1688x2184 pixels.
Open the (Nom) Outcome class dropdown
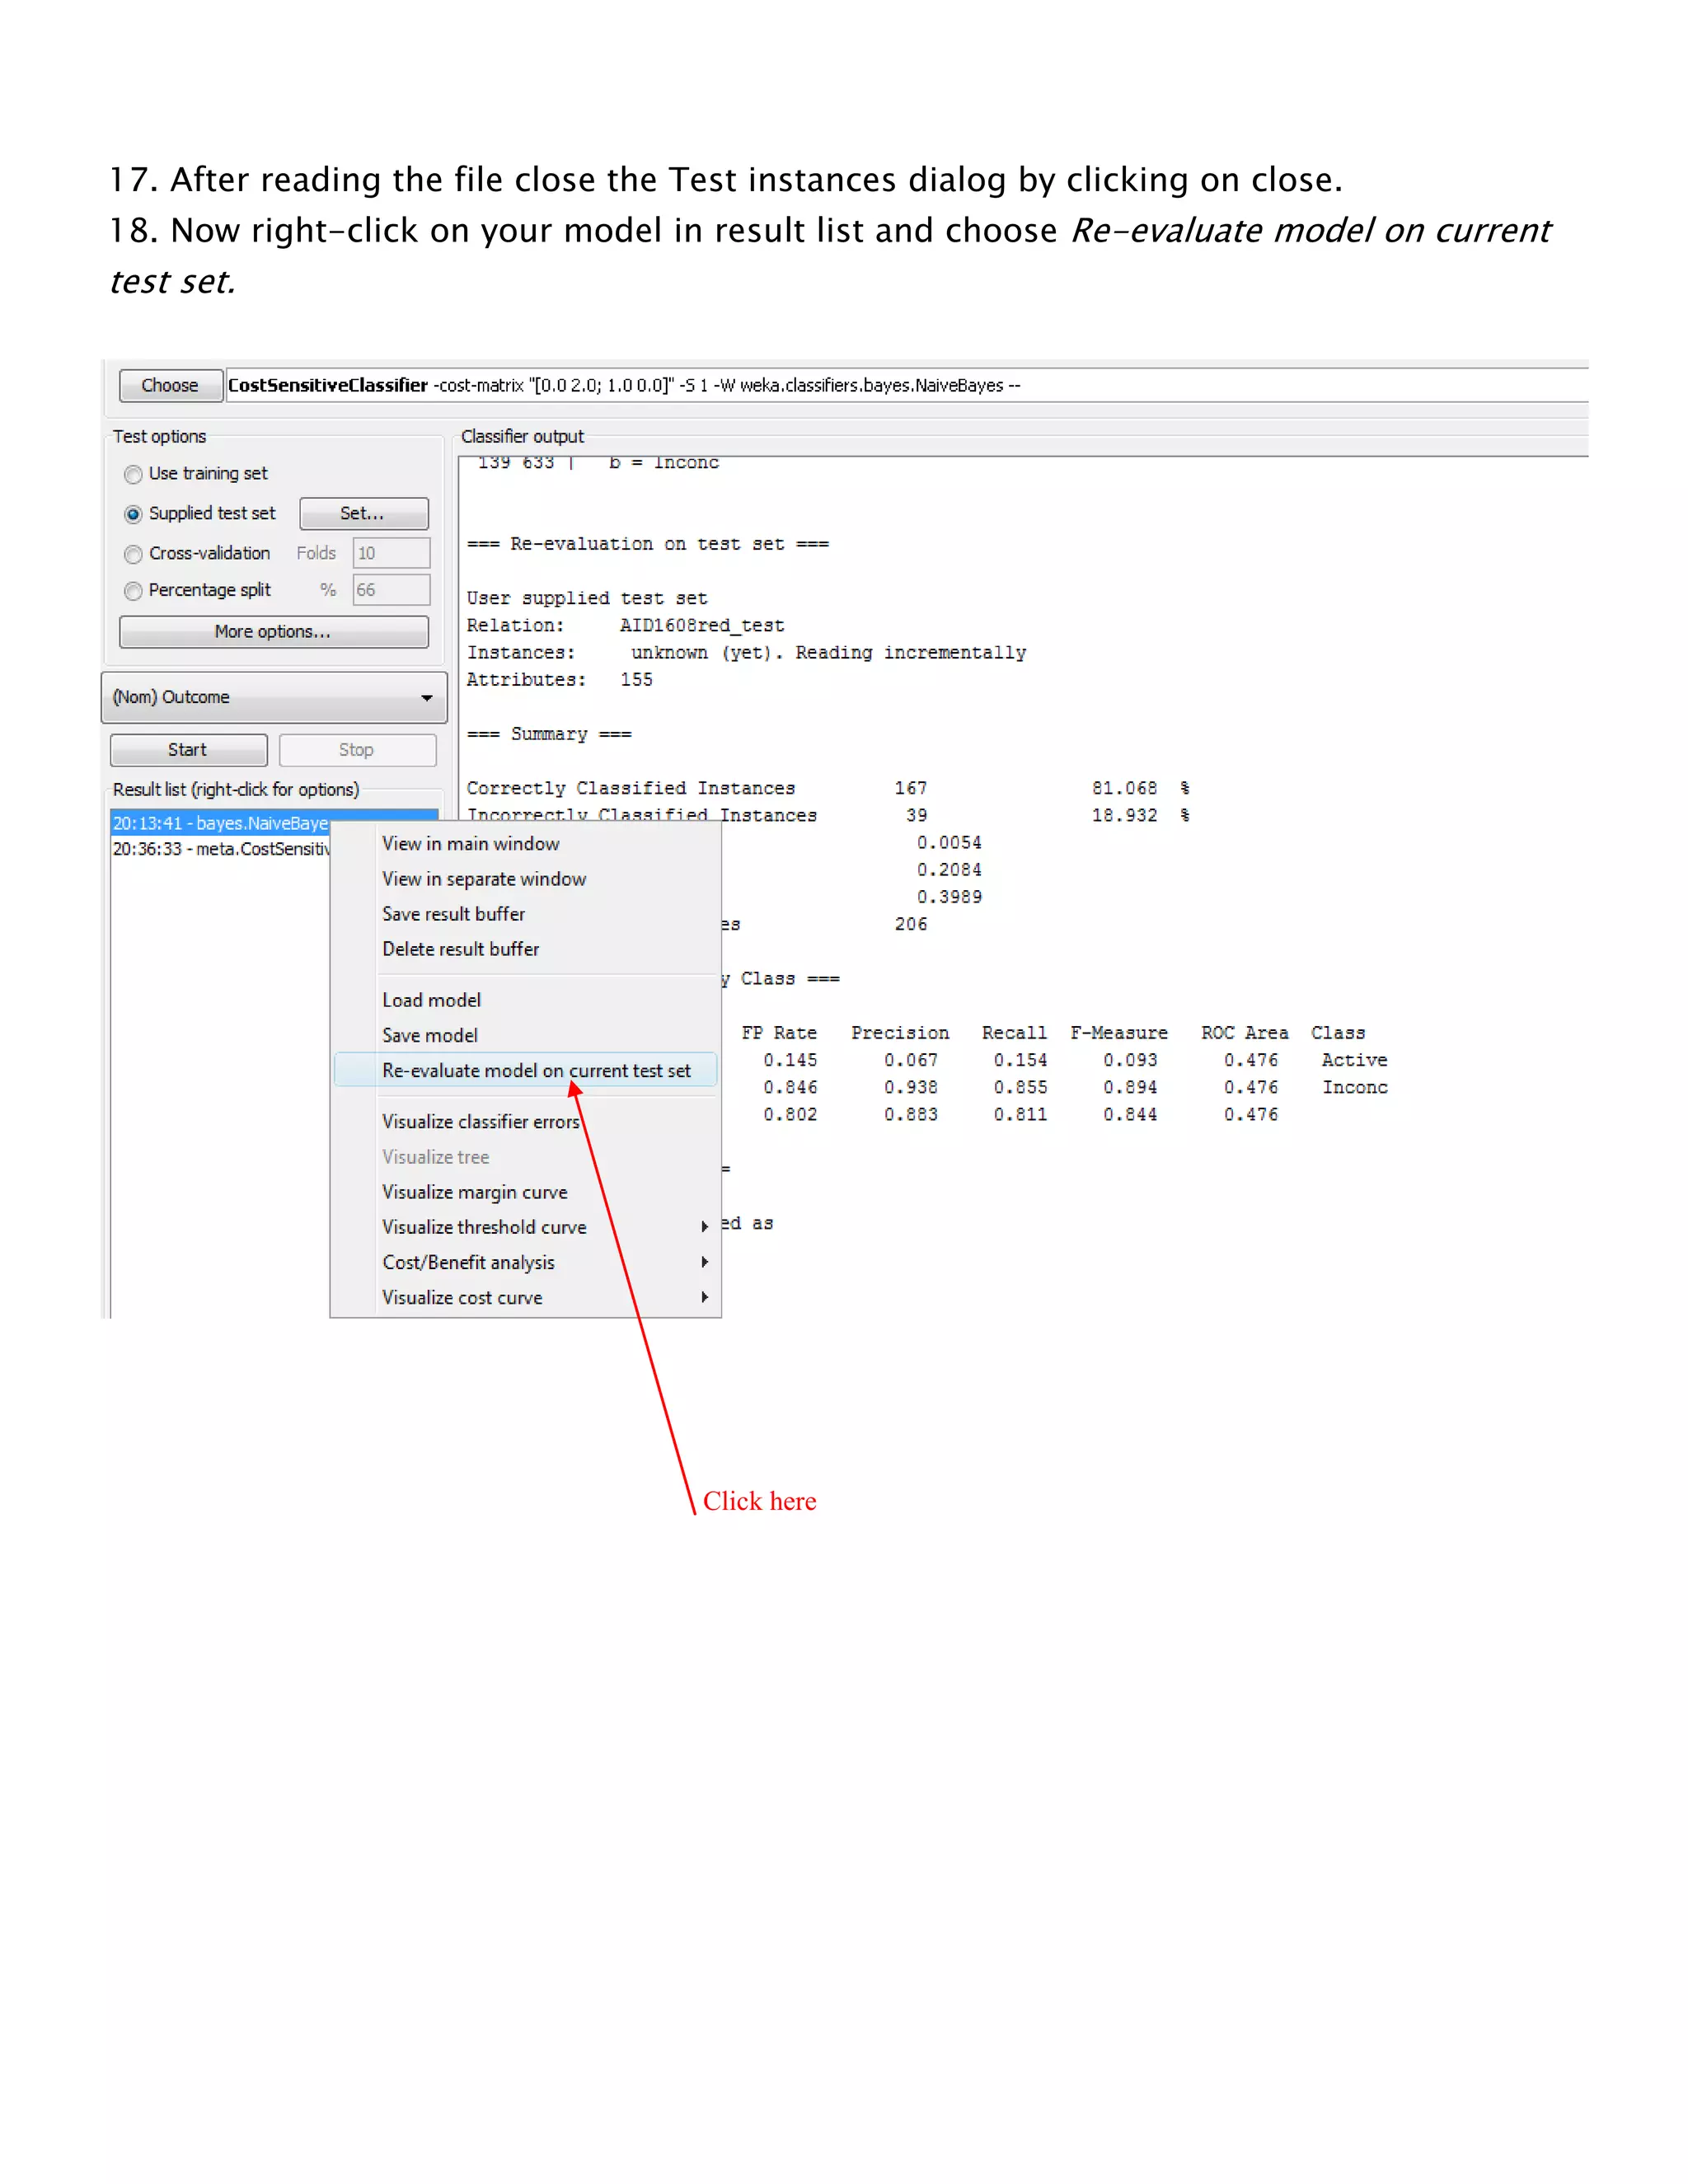click(273, 698)
